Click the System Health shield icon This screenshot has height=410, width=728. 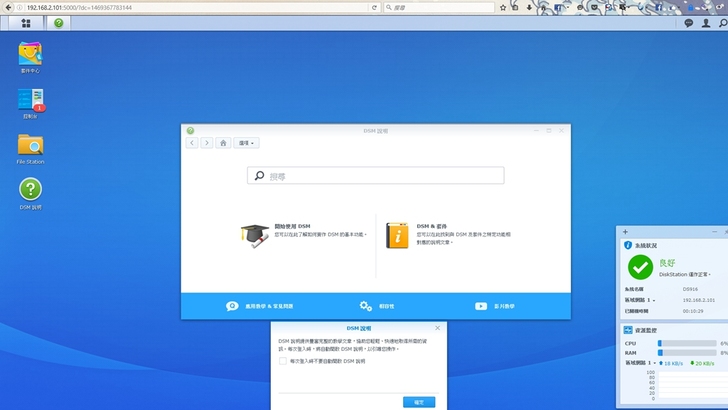(x=628, y=245)
